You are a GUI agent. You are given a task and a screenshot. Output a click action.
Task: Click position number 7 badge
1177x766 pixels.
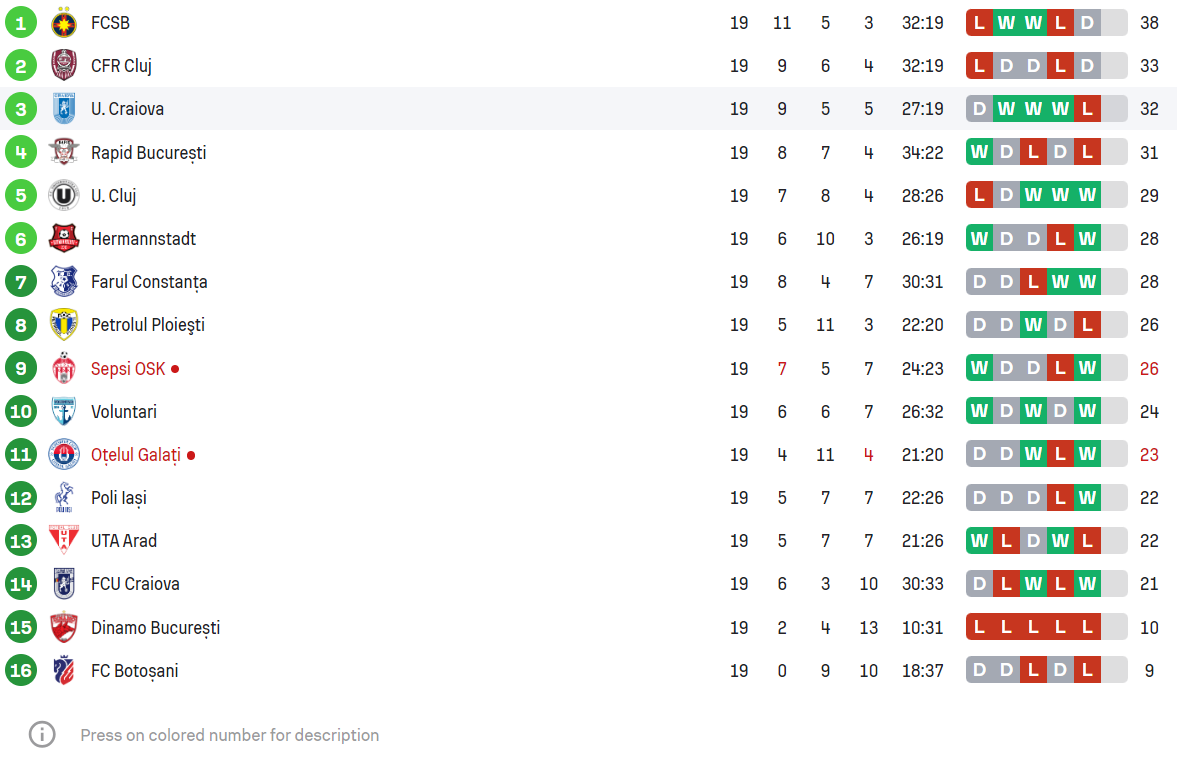coord(20,282)
